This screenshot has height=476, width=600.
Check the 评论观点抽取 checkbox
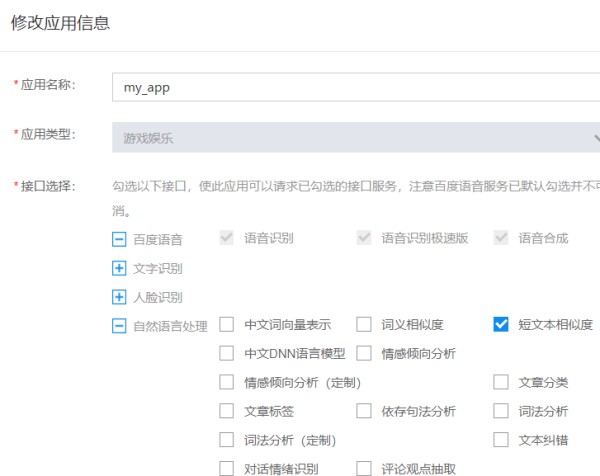(364, 468)
